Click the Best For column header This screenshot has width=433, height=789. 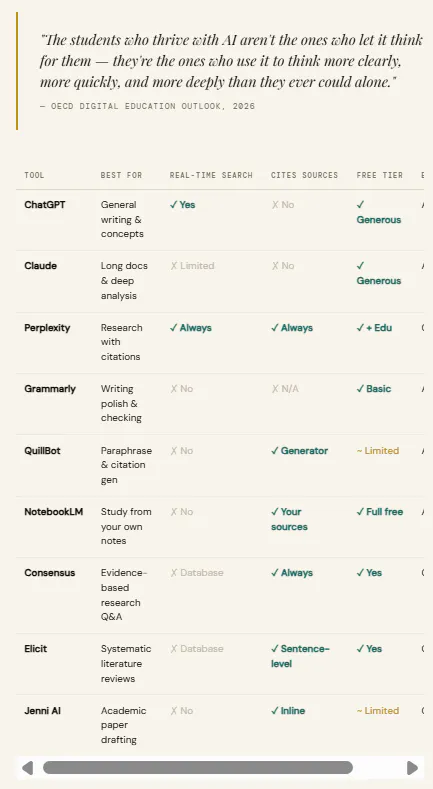click(x=121, y=175)
